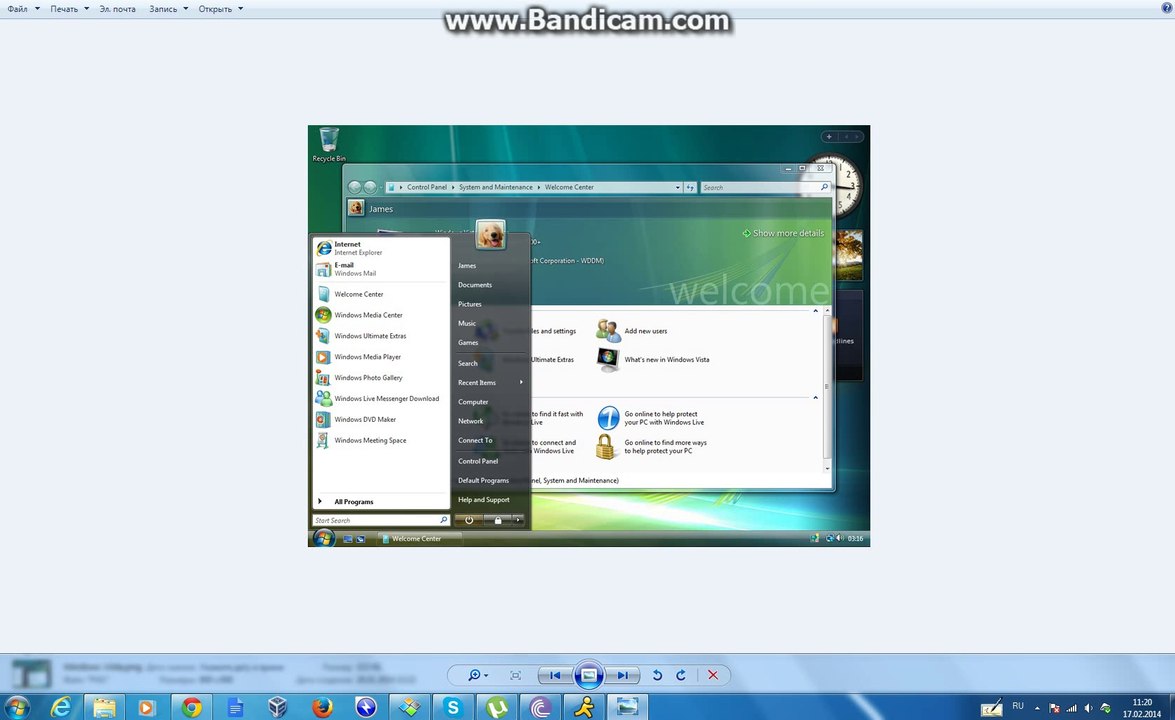Click Windows DVD Maker in pictured Start menu
The width and height of the screenshot is (1175, 720).
[365, 420]
